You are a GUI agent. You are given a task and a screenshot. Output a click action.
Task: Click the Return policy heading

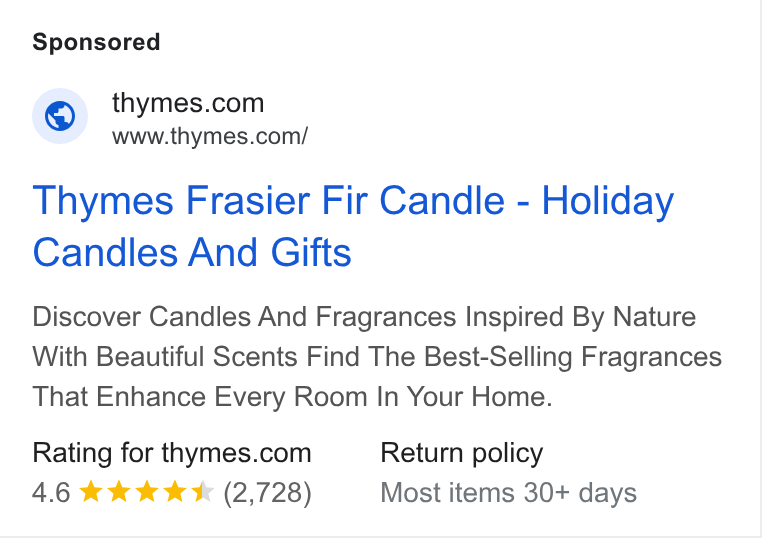coord(462,453)
